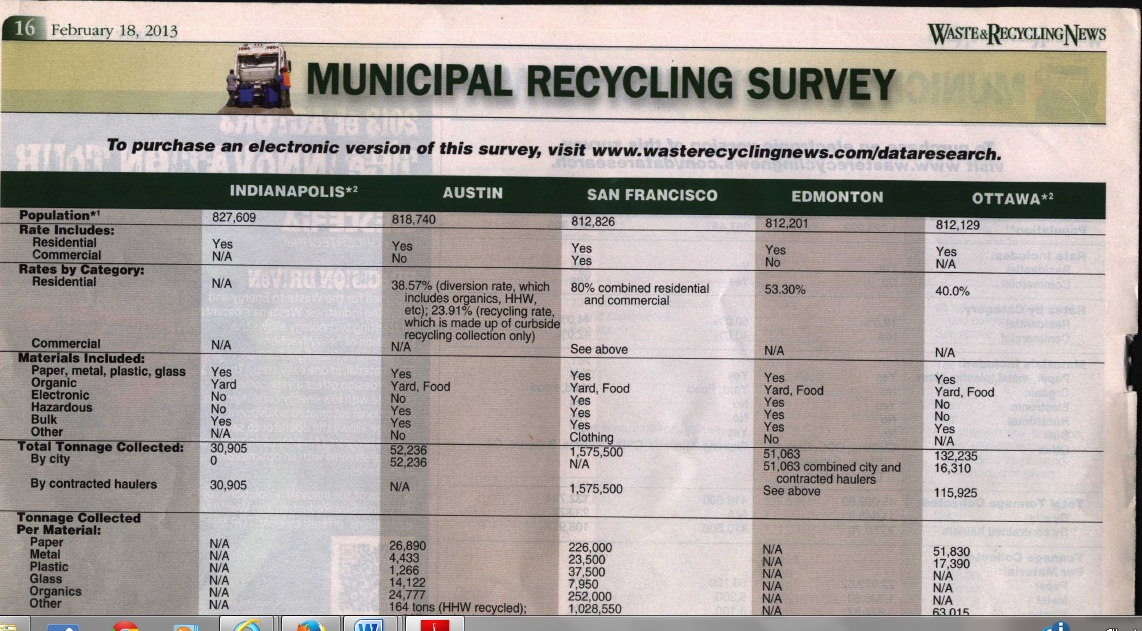1142x631 pixels.
Task: Click the Waste & Recycling News logo
Action: (1017, 34)
